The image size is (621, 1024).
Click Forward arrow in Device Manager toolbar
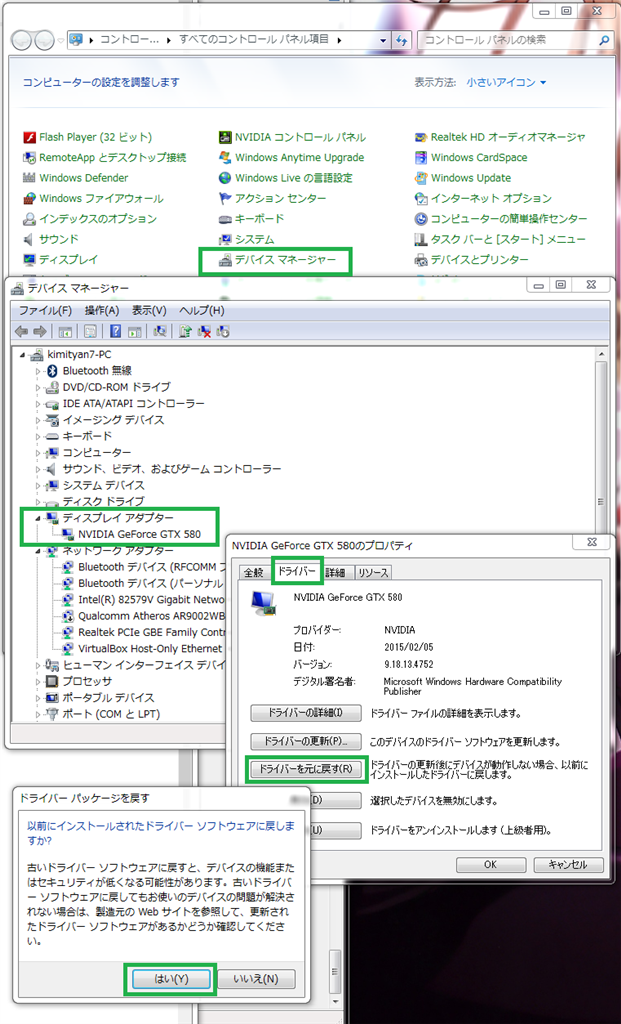coord(40,331)
